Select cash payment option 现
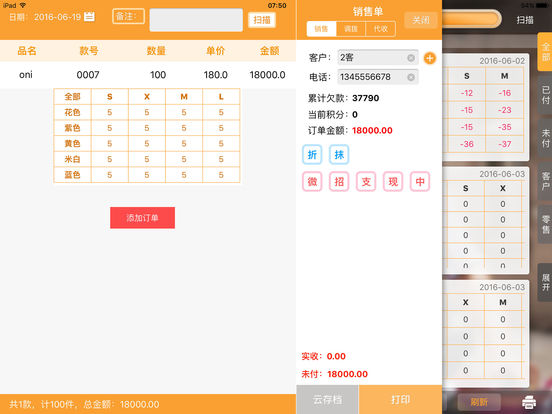Image resolution: width=552 pixels, height=414 pixels. click(393, 182)
